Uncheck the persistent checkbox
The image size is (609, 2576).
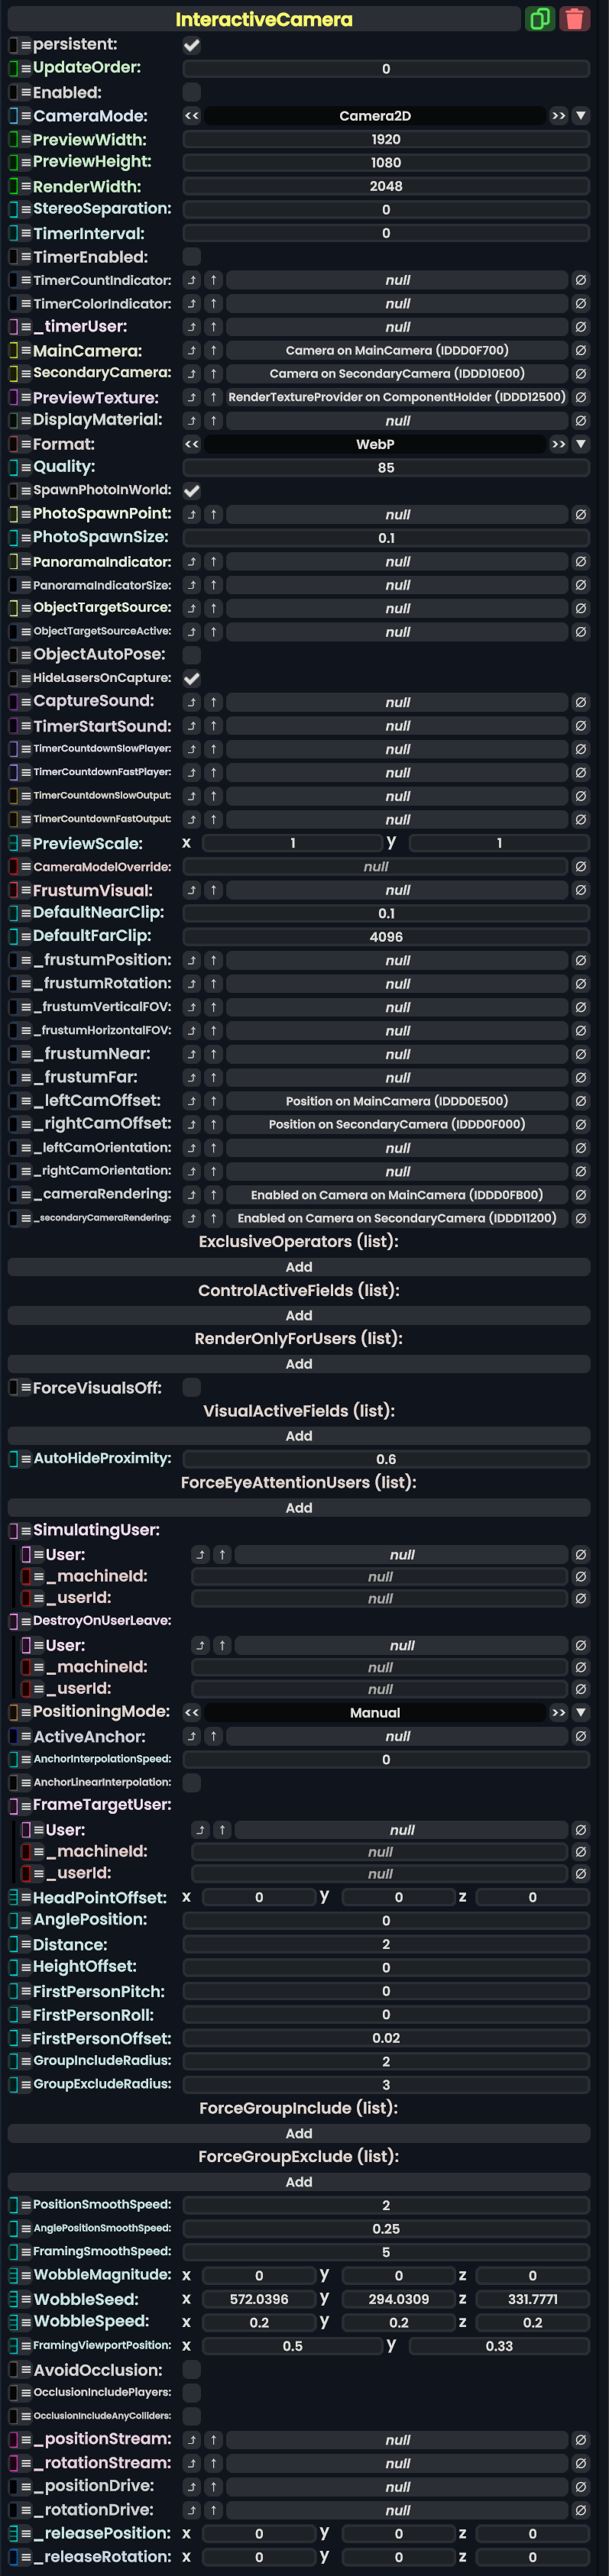click(192, 45)
